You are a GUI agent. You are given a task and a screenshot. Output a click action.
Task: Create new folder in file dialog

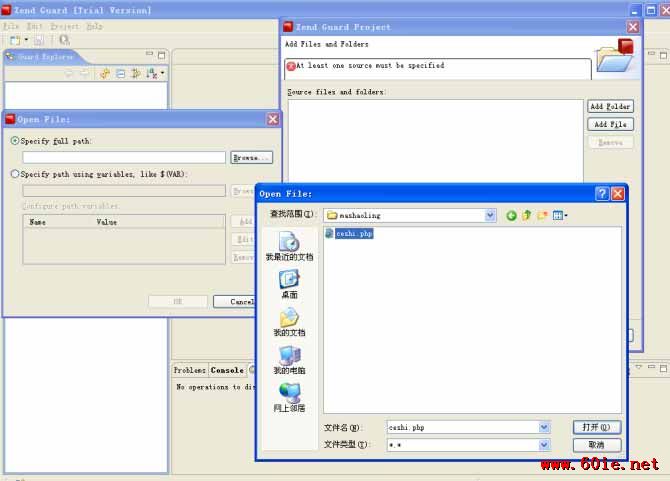(x=542, y=215)
